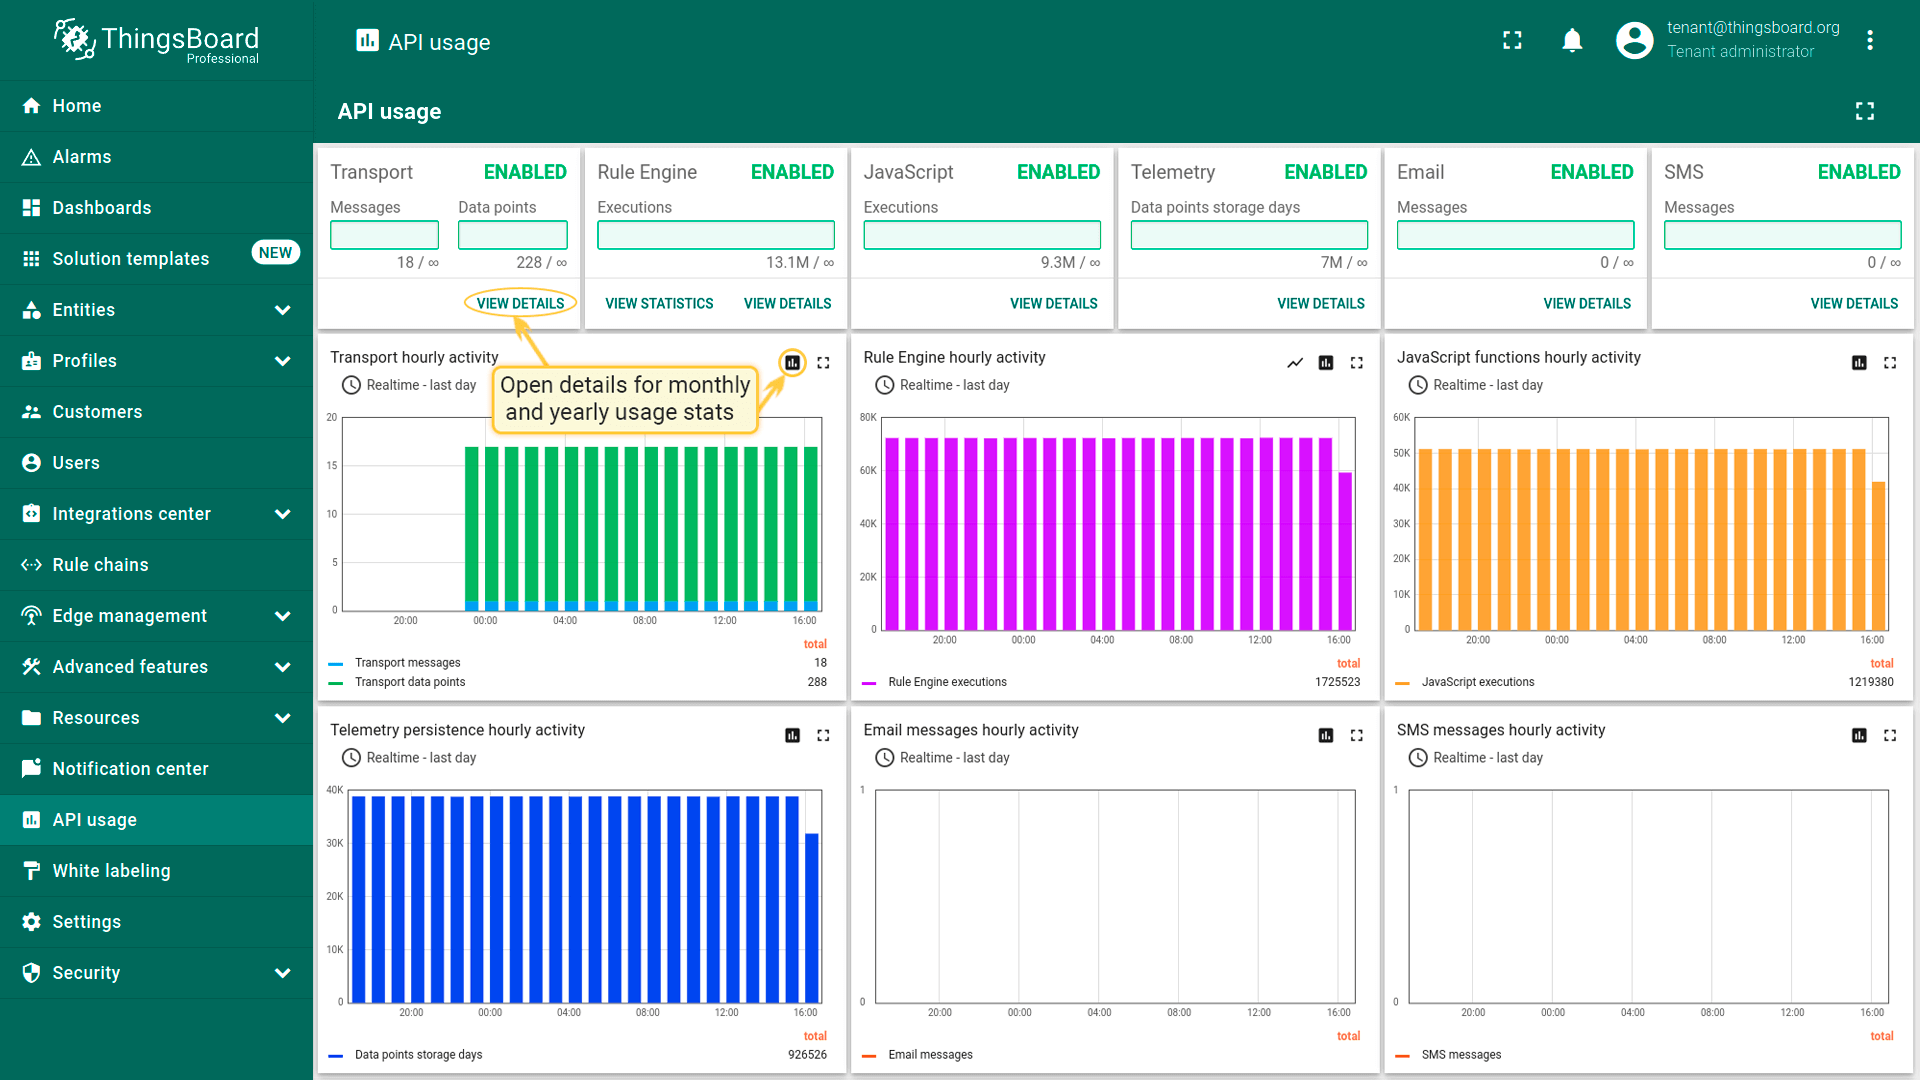Expand the Edge management chevron
1920x1080 pixels.
[282, 616]
